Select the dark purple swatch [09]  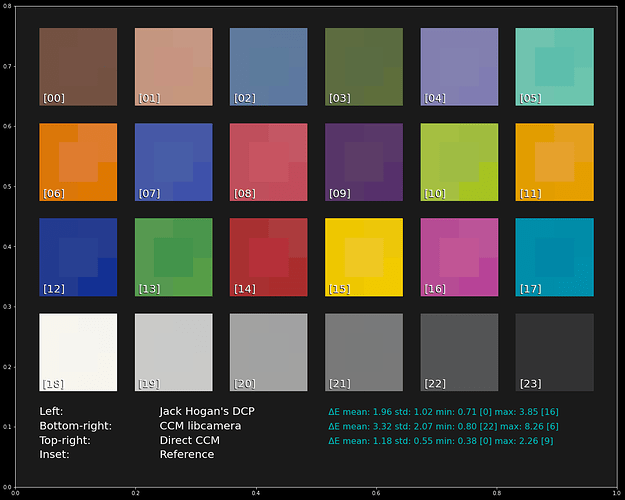[364, 162]
